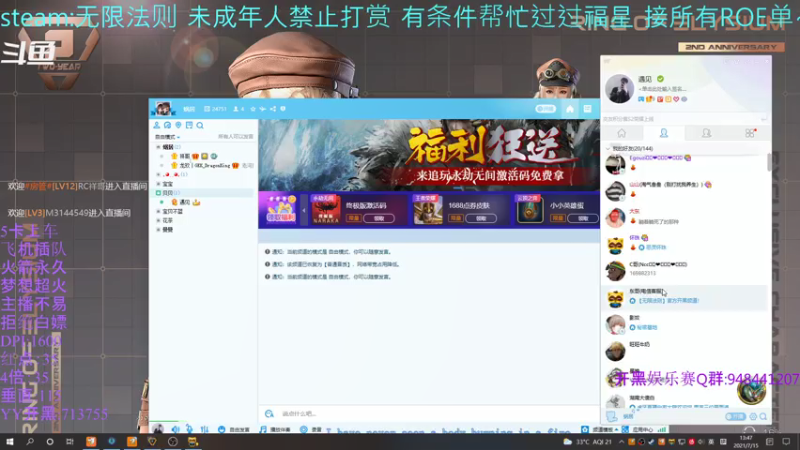Click the Cortana circle on taskbar
Image resolution: width=800 pixels, height=450 pixels.
point(49,441)
